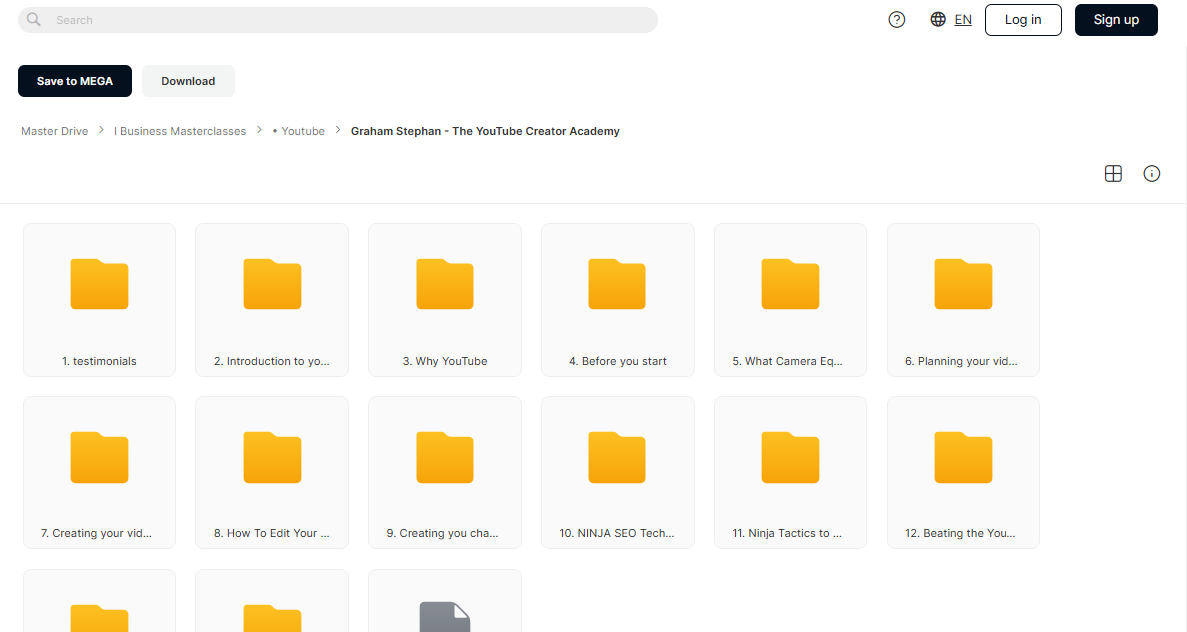Select the '1. testimonials' folder name
Image resolution: width=1187 pixels, height=632 pixels.
[x=99, y=361]
